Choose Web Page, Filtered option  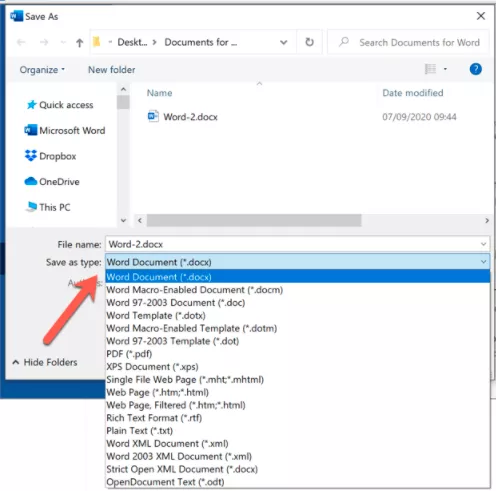(x=298, y=405)
